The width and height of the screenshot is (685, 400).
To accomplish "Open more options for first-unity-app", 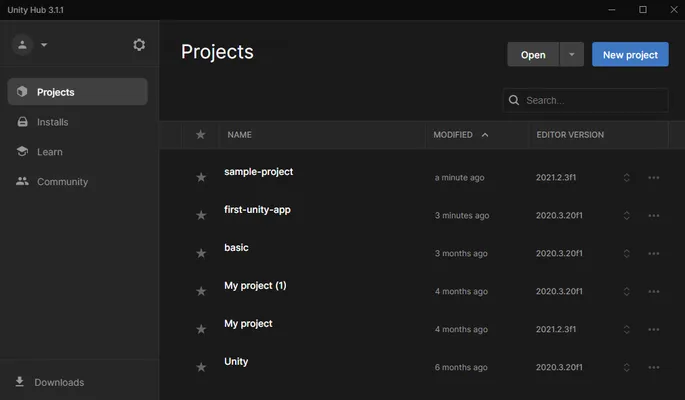I will pyautogui.click(x=654, y=215).
